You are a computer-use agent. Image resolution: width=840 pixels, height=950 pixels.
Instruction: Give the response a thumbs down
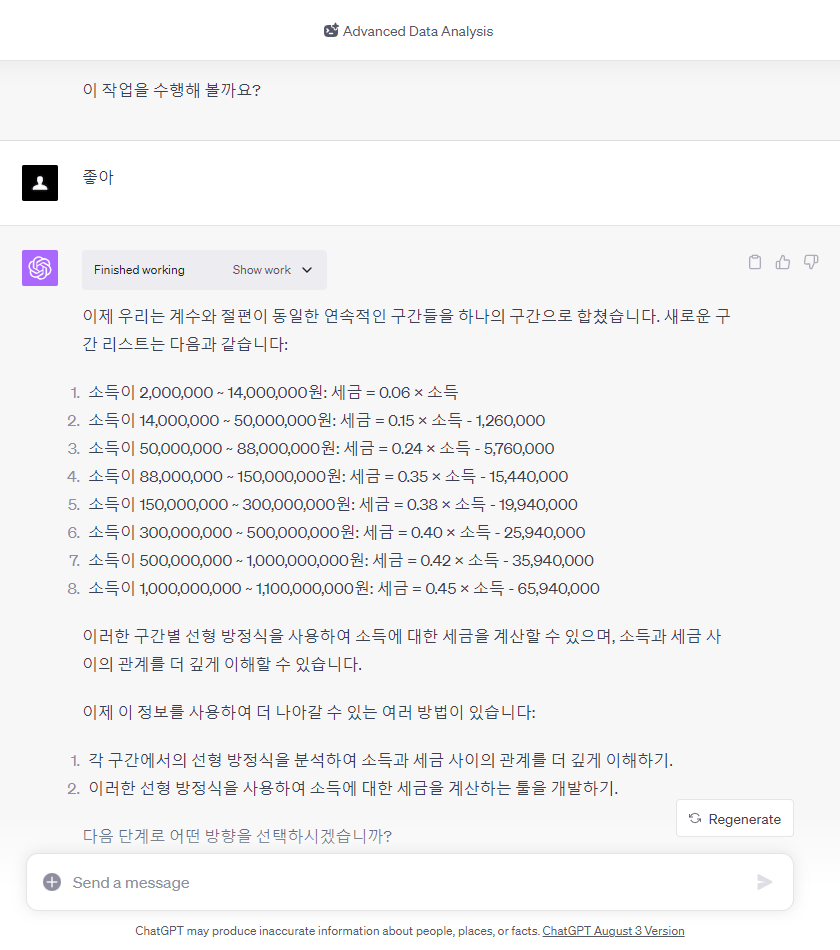(x=811, y=262)
